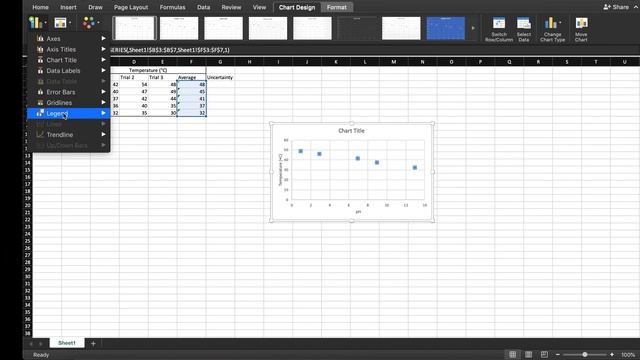Image resolution: width=640 pixels, height=360 pixels.
Task: Switch to the Format tab
Action: click(337, 7)
